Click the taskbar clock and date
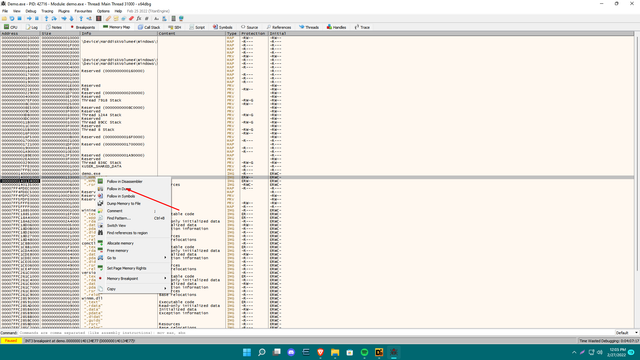Viewport: 640px width, 360px height. tap(617, 352)
